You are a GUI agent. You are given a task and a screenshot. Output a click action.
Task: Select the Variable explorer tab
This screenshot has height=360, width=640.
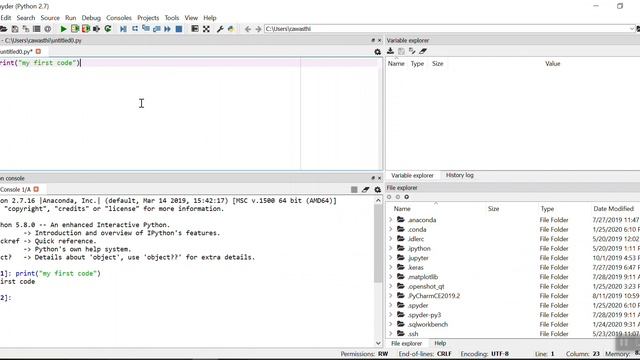click(x=412, y=176)
